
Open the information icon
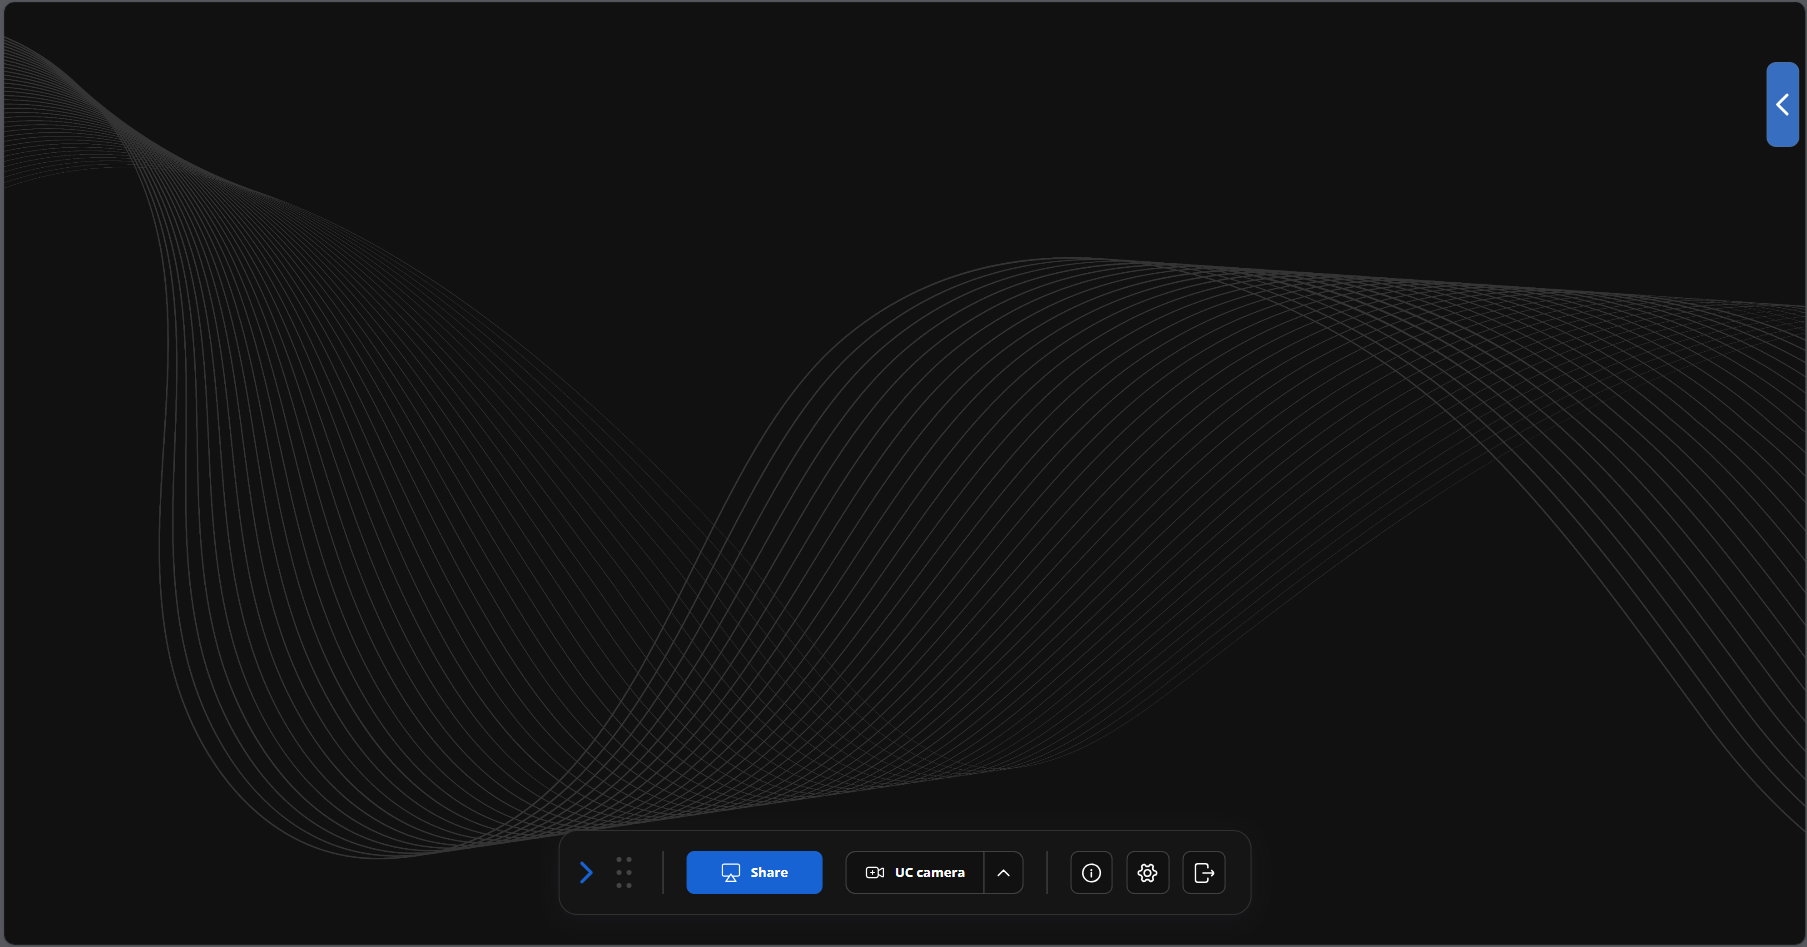[x=1091, y=872]
